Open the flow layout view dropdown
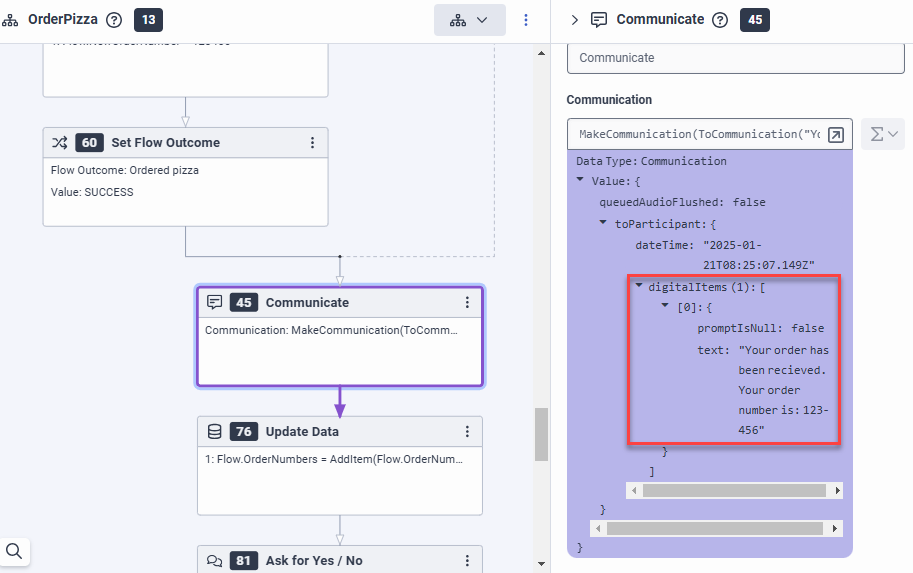Viewport: 913px width, 573px height. point(469,20)
